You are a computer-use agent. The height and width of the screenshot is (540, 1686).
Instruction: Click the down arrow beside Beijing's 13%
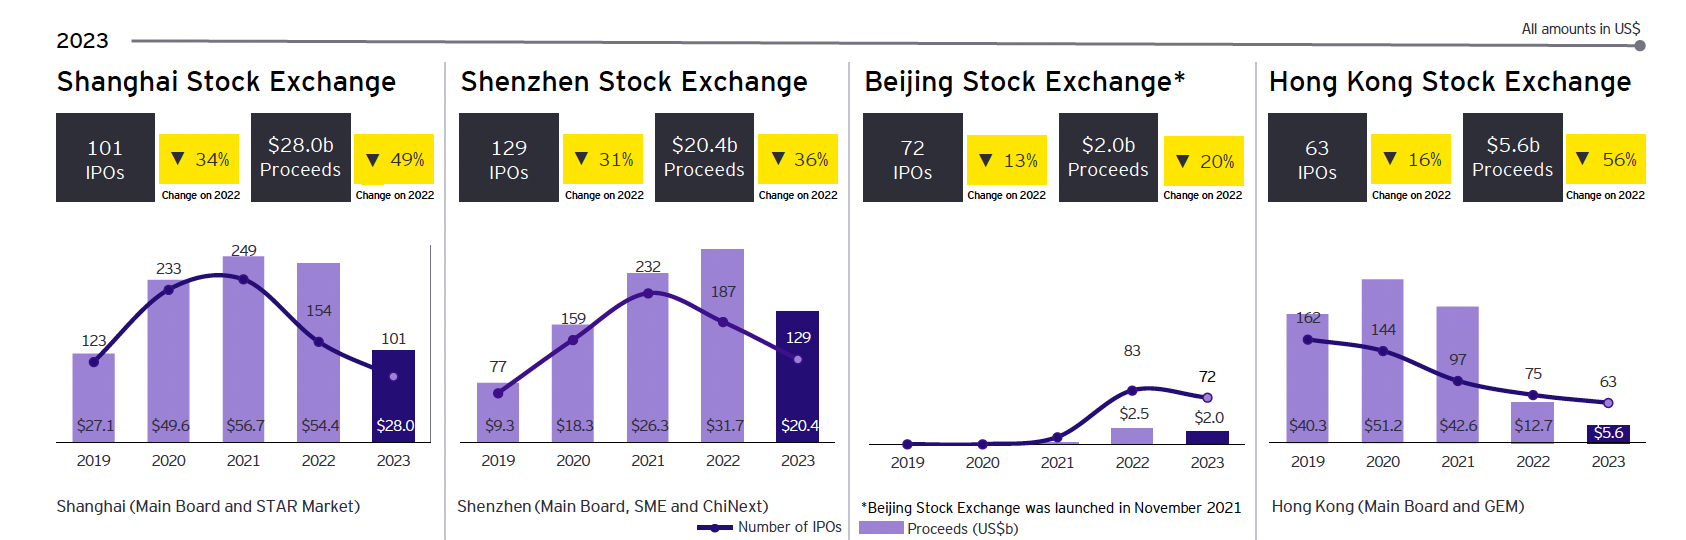[986, 160]
